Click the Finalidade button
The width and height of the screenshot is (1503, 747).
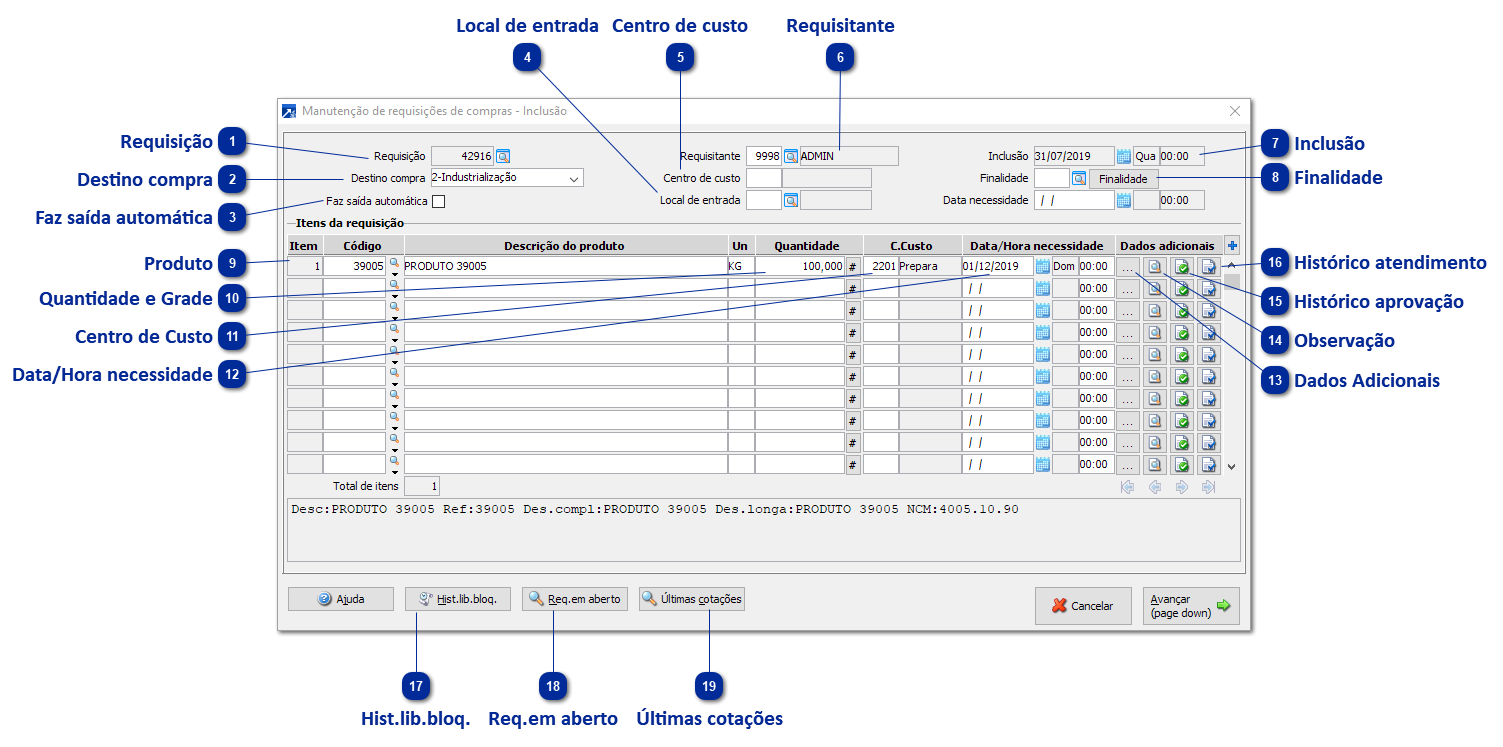[x=1124, y=178]
